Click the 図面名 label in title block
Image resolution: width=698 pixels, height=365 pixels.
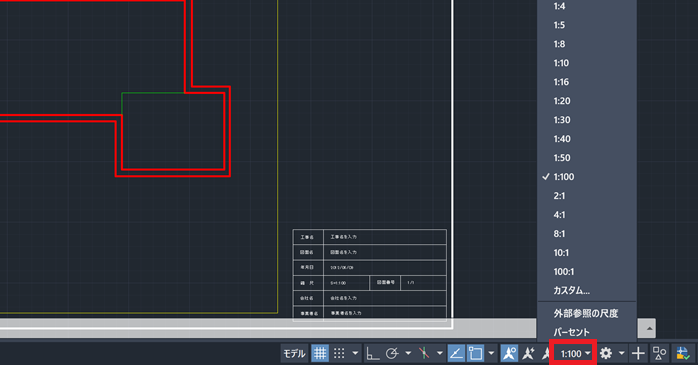(307, 252)
